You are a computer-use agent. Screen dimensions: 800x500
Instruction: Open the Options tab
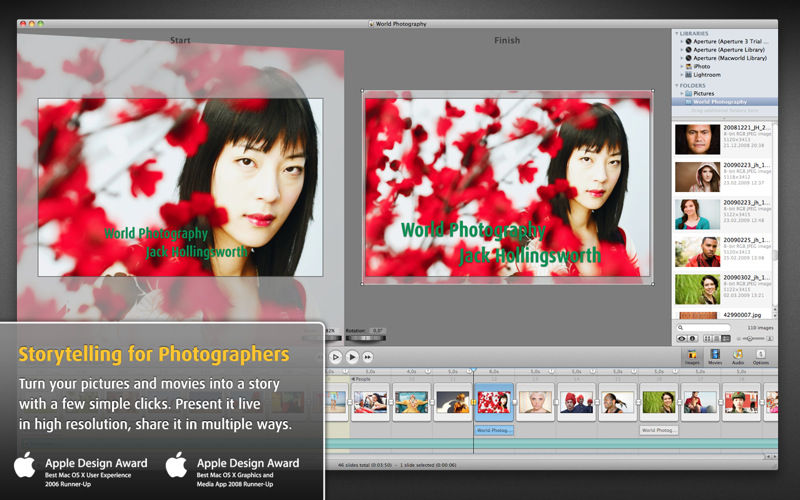point(761,357)
